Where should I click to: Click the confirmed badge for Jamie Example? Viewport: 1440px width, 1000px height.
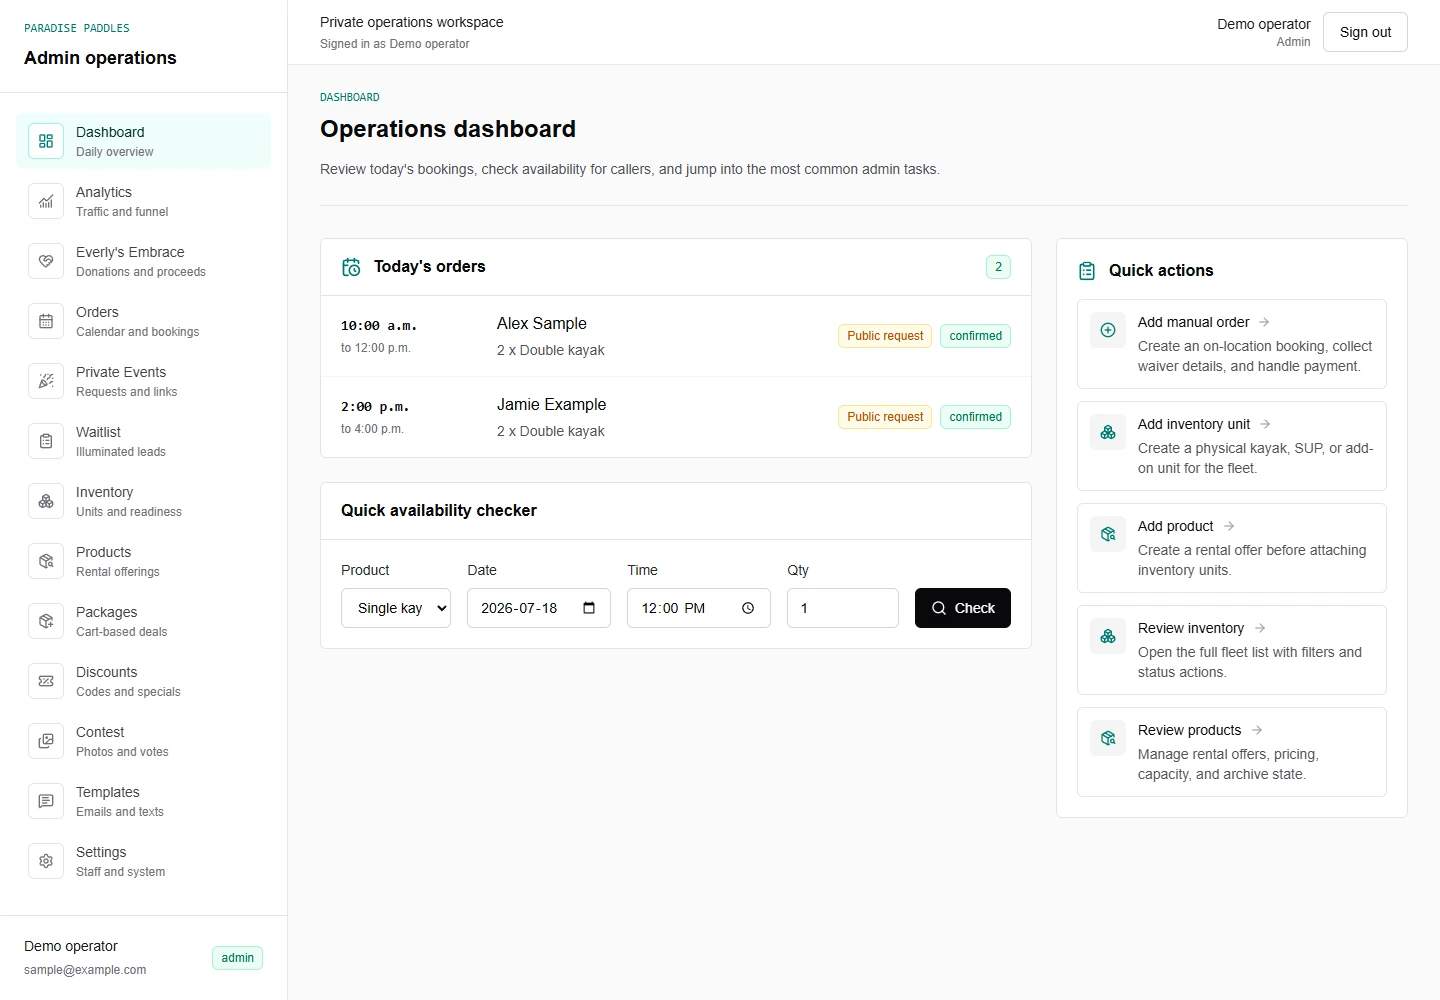pos(976,417)
